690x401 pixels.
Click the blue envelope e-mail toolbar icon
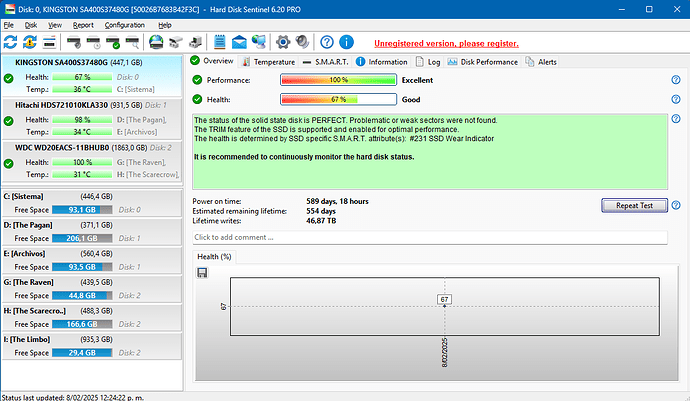tap(239, 42)
